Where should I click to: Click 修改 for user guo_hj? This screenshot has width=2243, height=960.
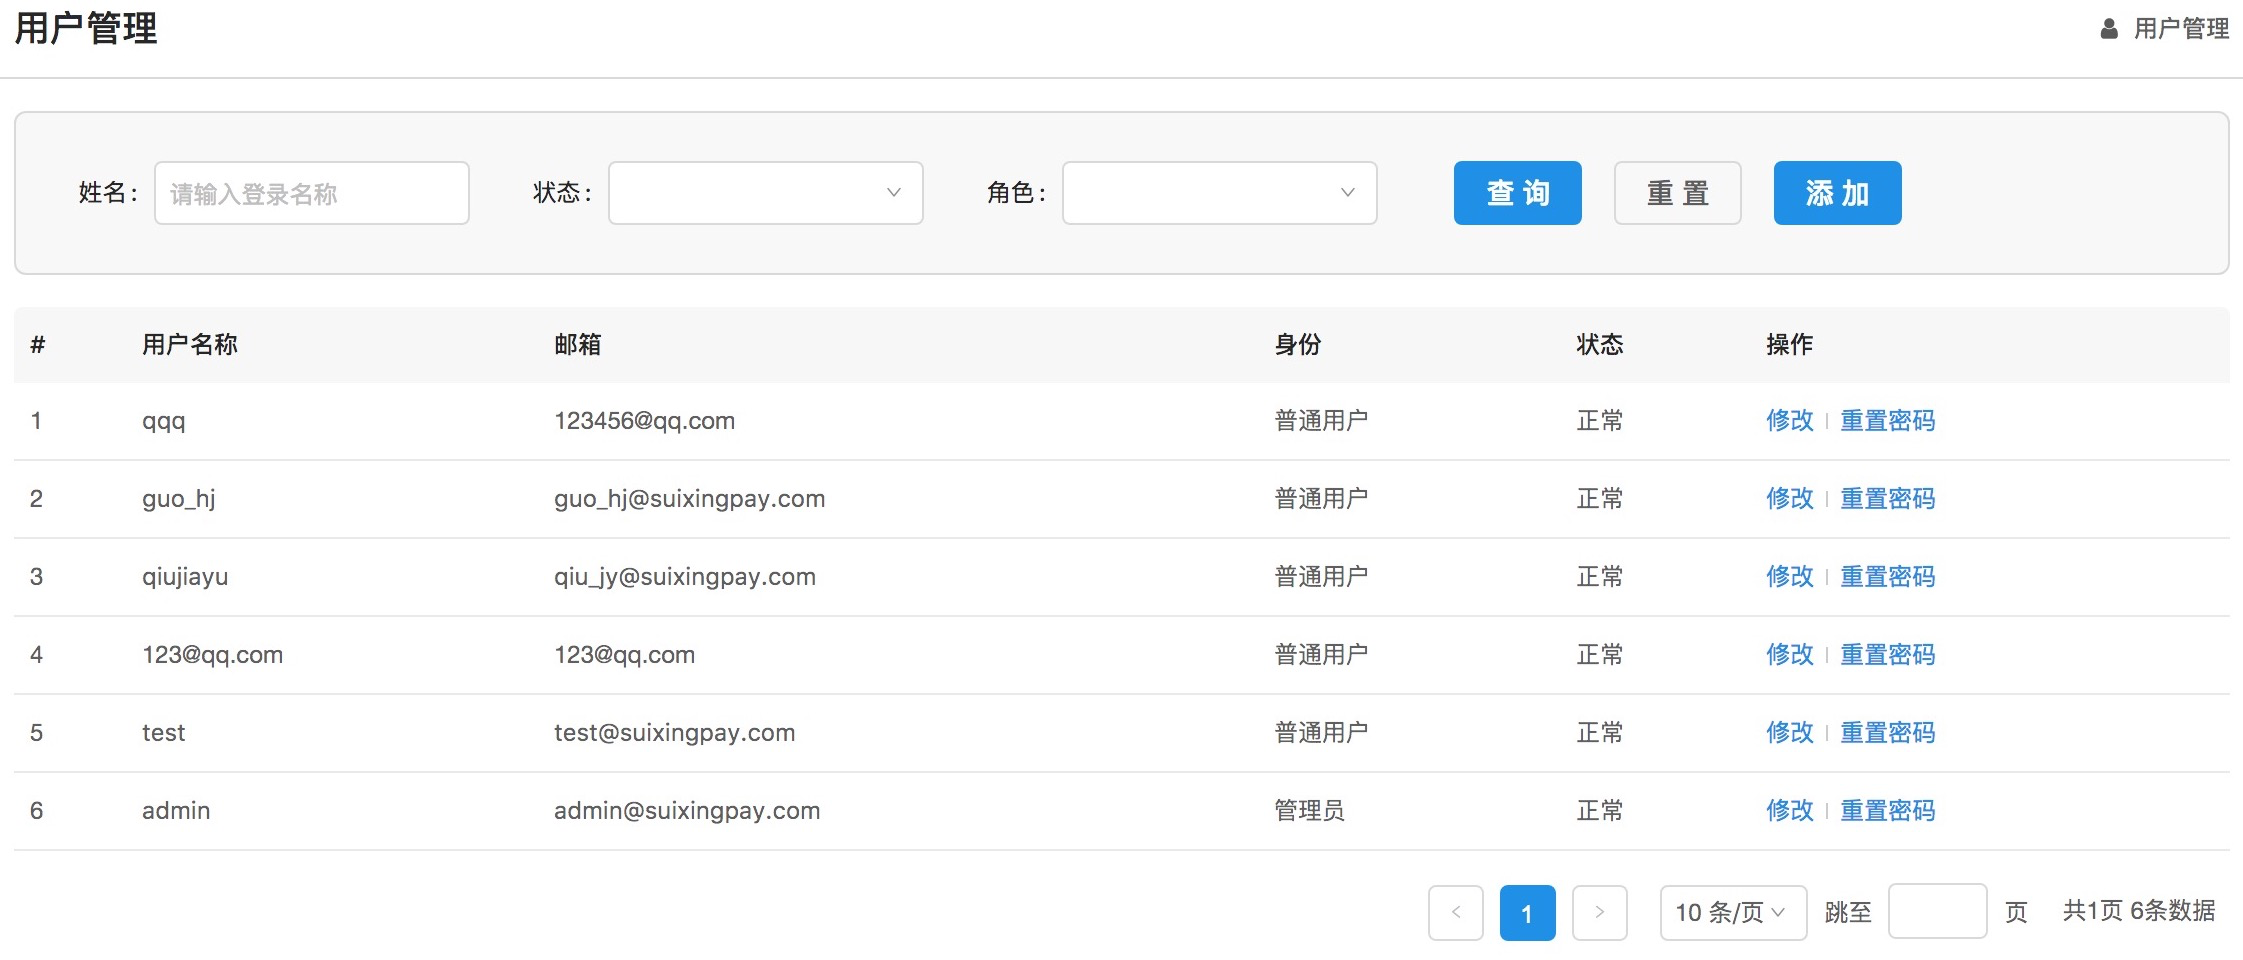(x=1790, y=499)
